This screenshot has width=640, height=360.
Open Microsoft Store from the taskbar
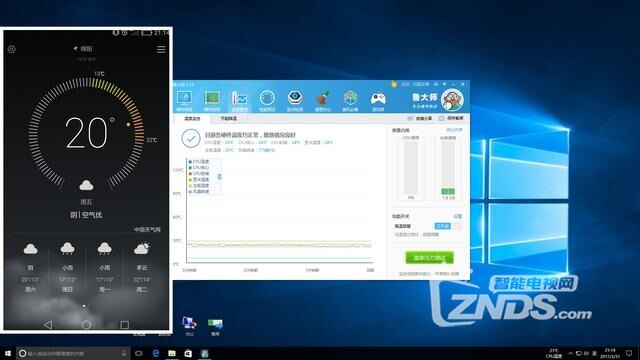tap(188, 353)
